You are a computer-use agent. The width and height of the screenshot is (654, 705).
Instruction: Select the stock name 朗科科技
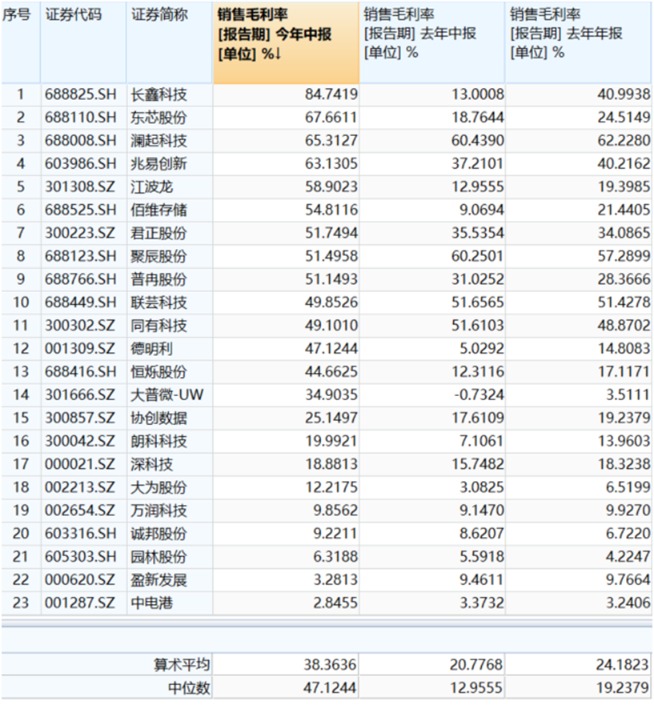[x=159, y=441]
